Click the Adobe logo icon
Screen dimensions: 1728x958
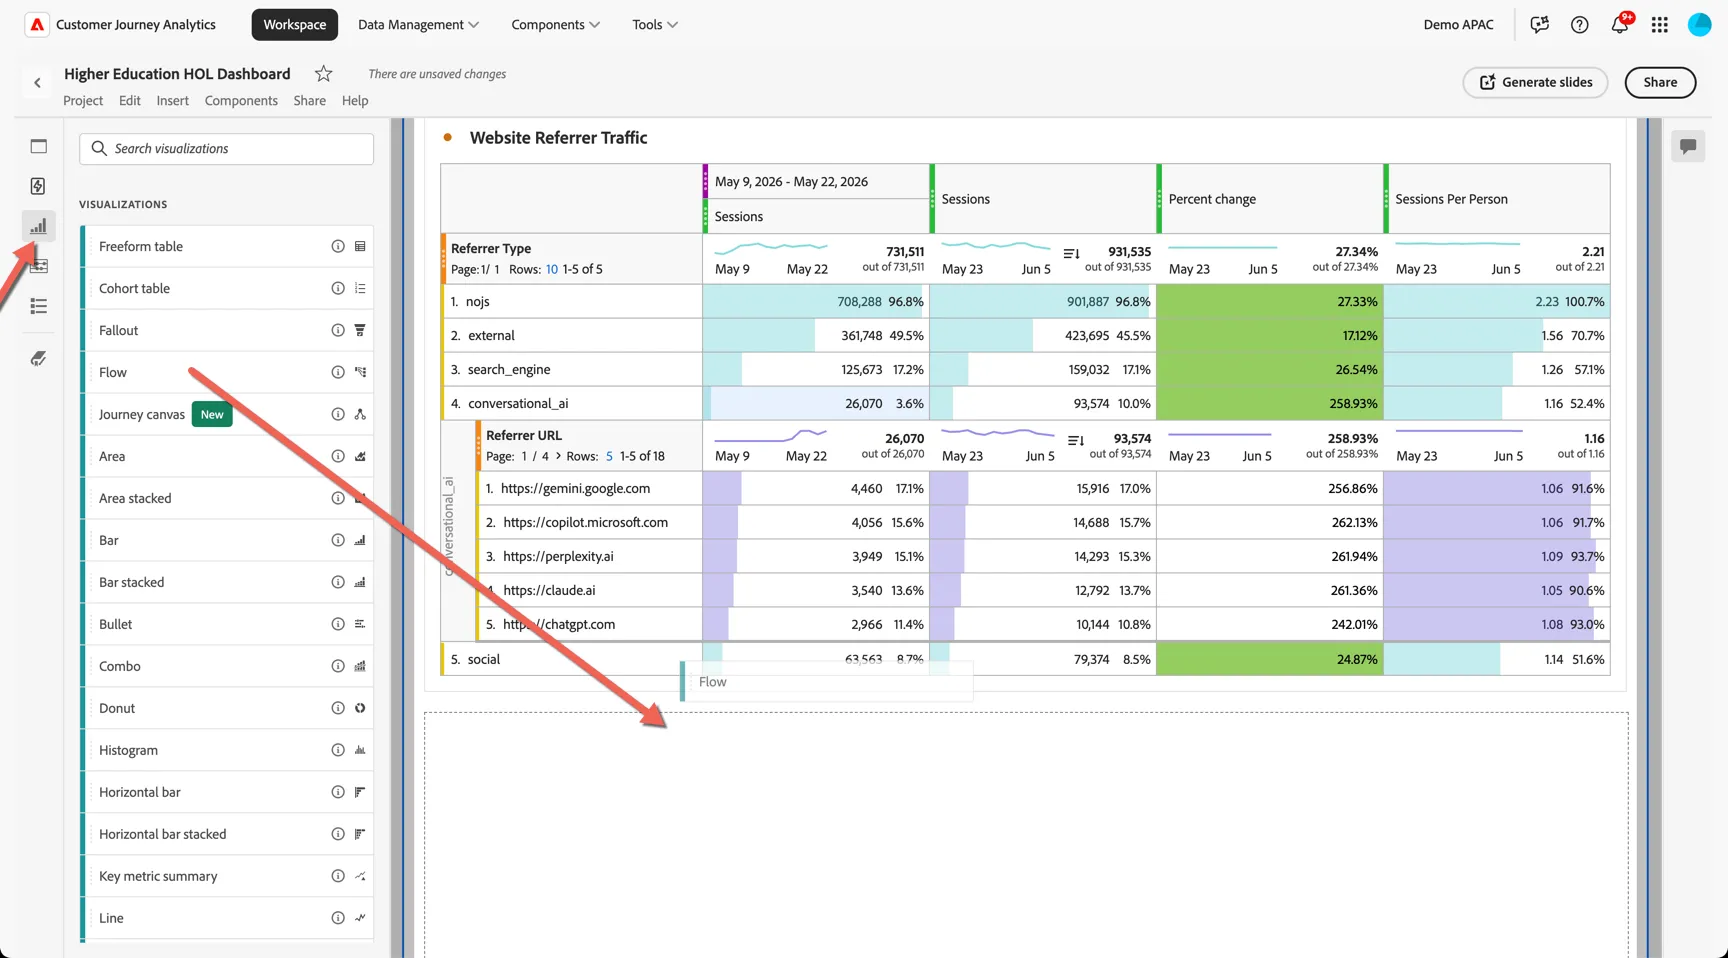click(36, 24)
